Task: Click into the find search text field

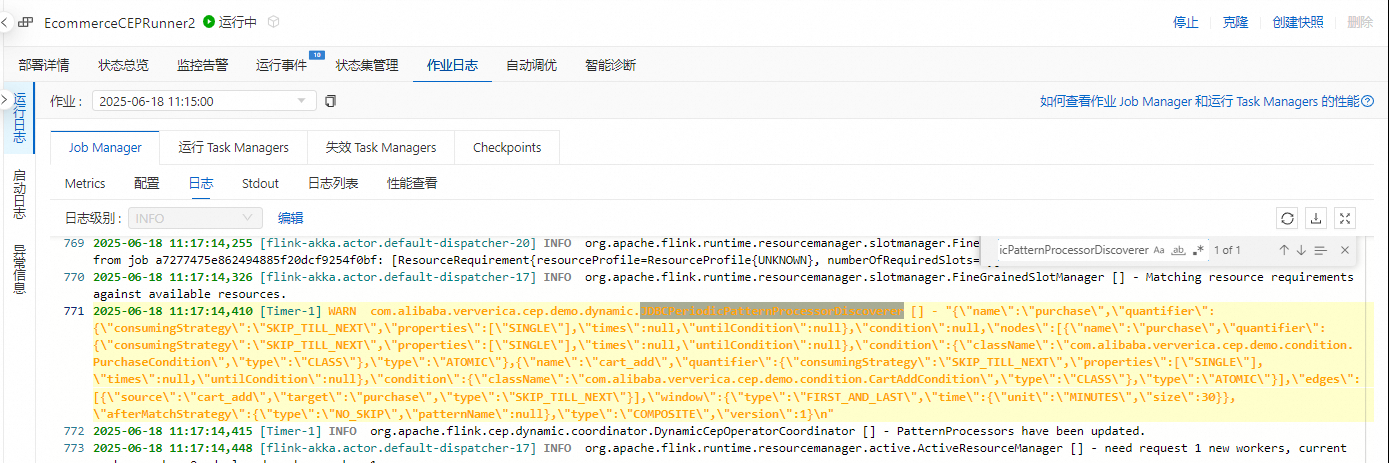Action: (1072, 250)
